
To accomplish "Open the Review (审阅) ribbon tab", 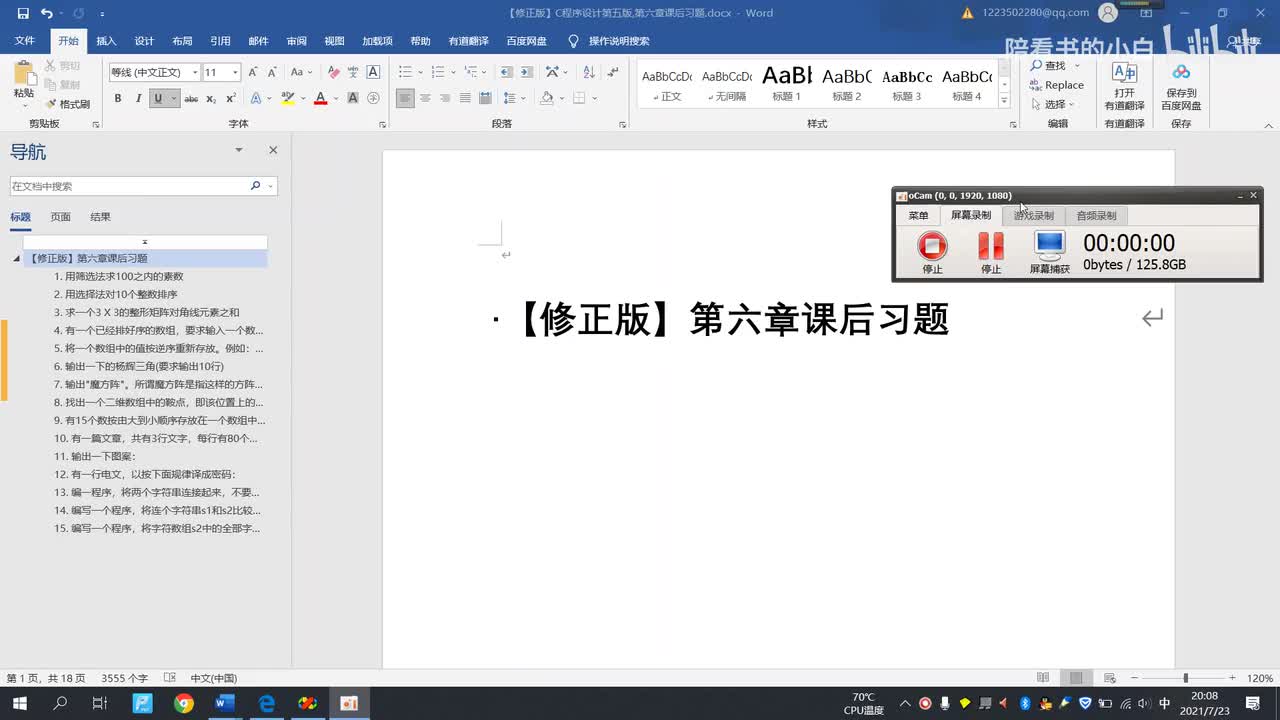I will click(296, 41).
